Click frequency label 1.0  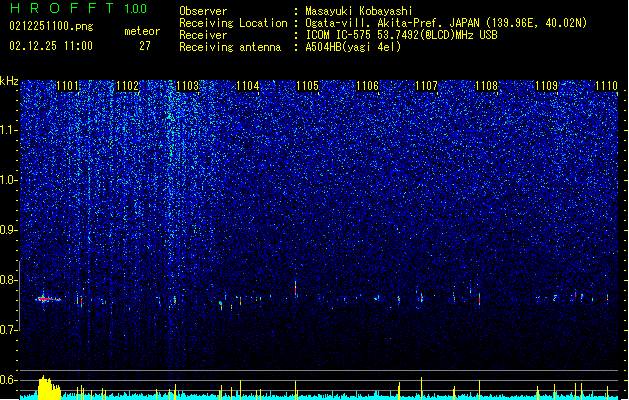tap(9, 180)
